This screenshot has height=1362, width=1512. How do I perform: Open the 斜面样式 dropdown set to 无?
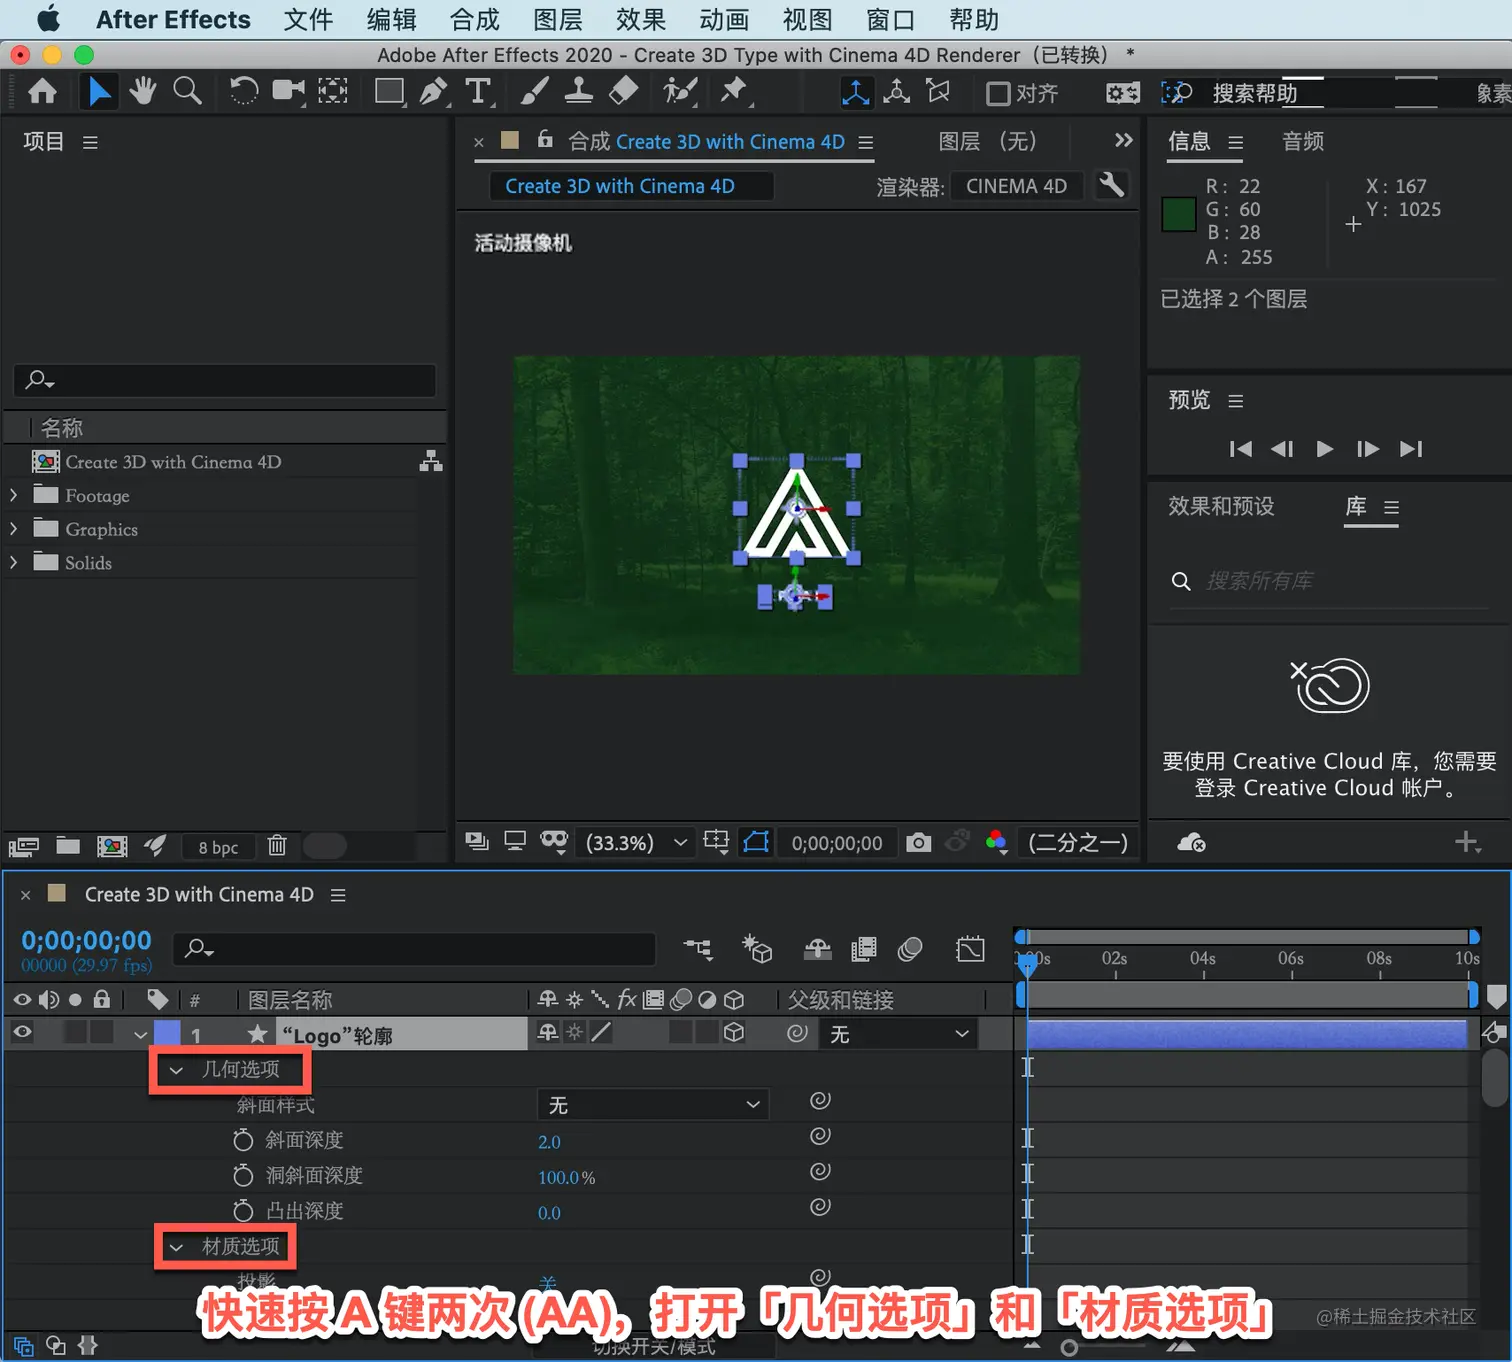point(653,1104)
